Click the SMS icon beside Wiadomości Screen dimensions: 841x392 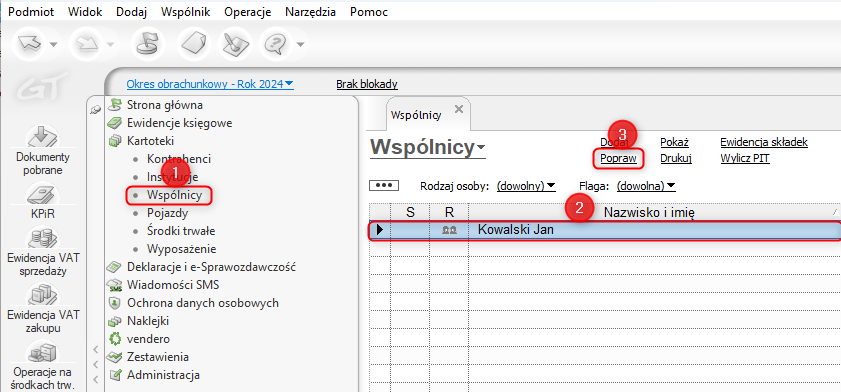click(114, 285)
